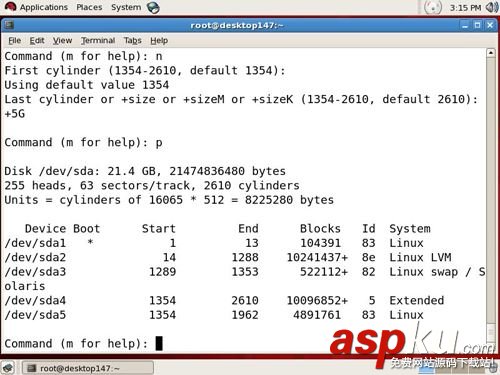Click the 'Blocks' column header
Image resolution: width=500 pixels, height=375 pixels.
(320, 229)
